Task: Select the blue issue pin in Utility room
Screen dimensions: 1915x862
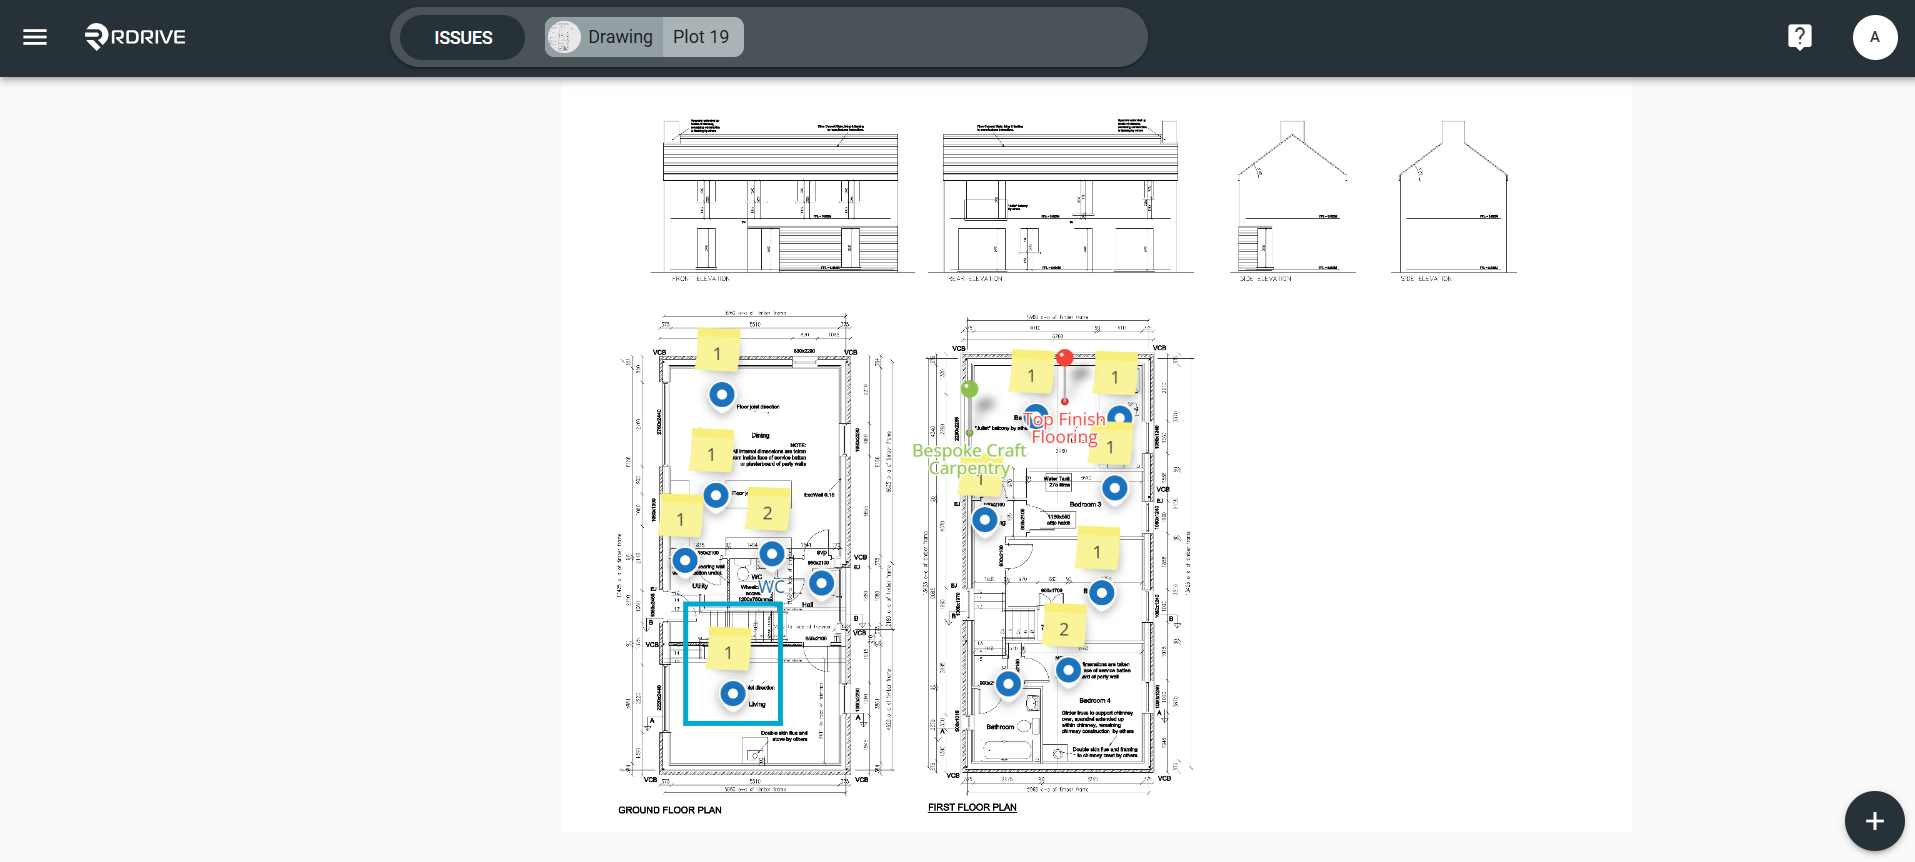Action: point(685,560)
